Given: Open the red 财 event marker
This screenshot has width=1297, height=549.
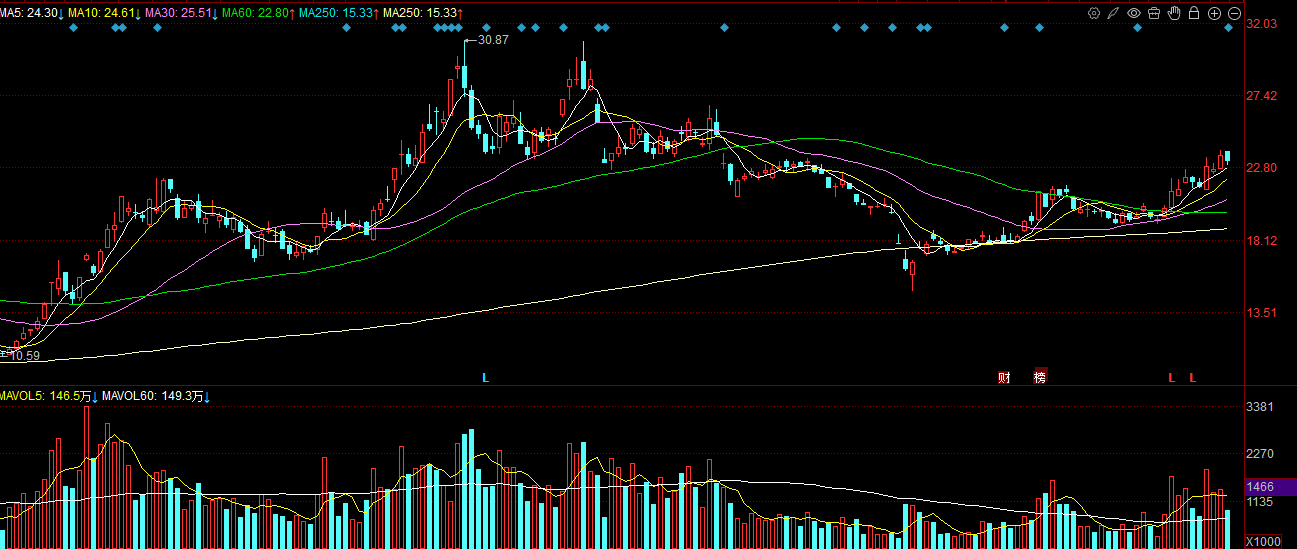Looking at the screenshot, I should coord(1004,377).
